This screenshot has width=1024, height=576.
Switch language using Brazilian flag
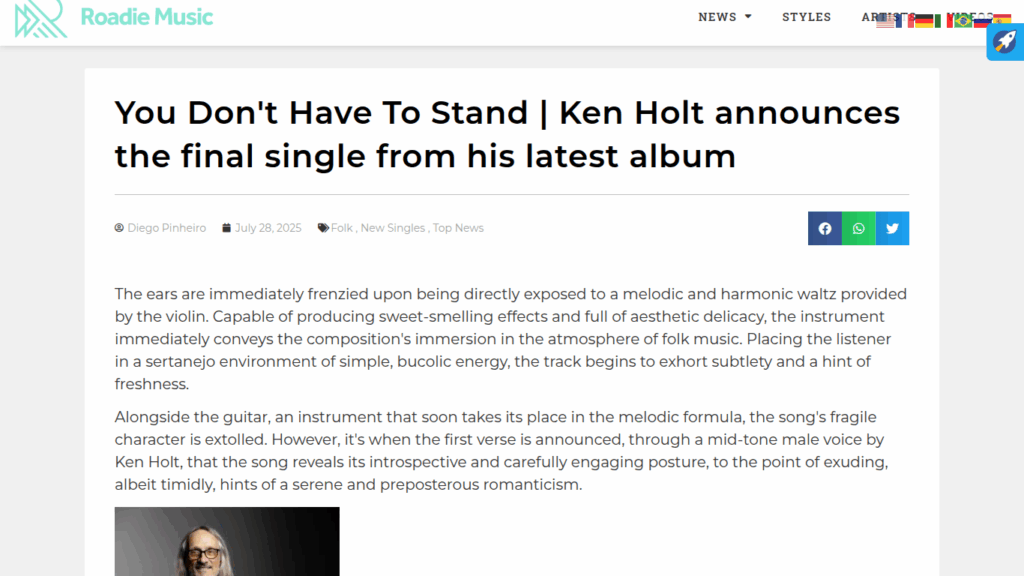pos(963,20)
